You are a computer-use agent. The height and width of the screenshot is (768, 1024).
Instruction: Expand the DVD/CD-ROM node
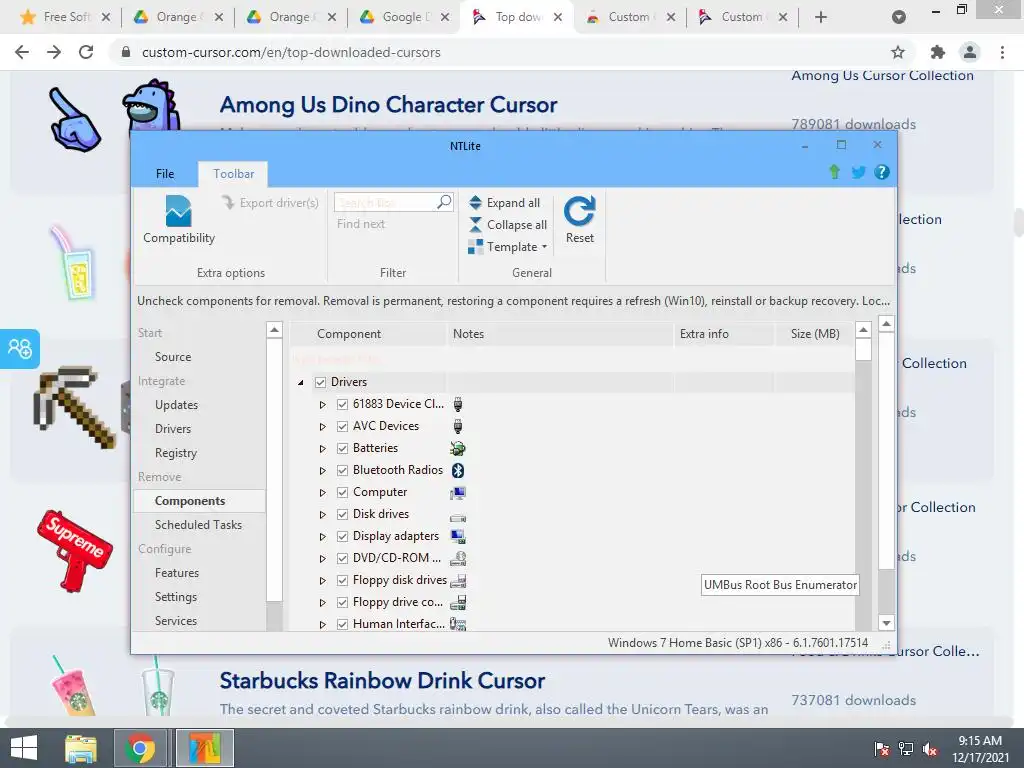pos(323,559)
